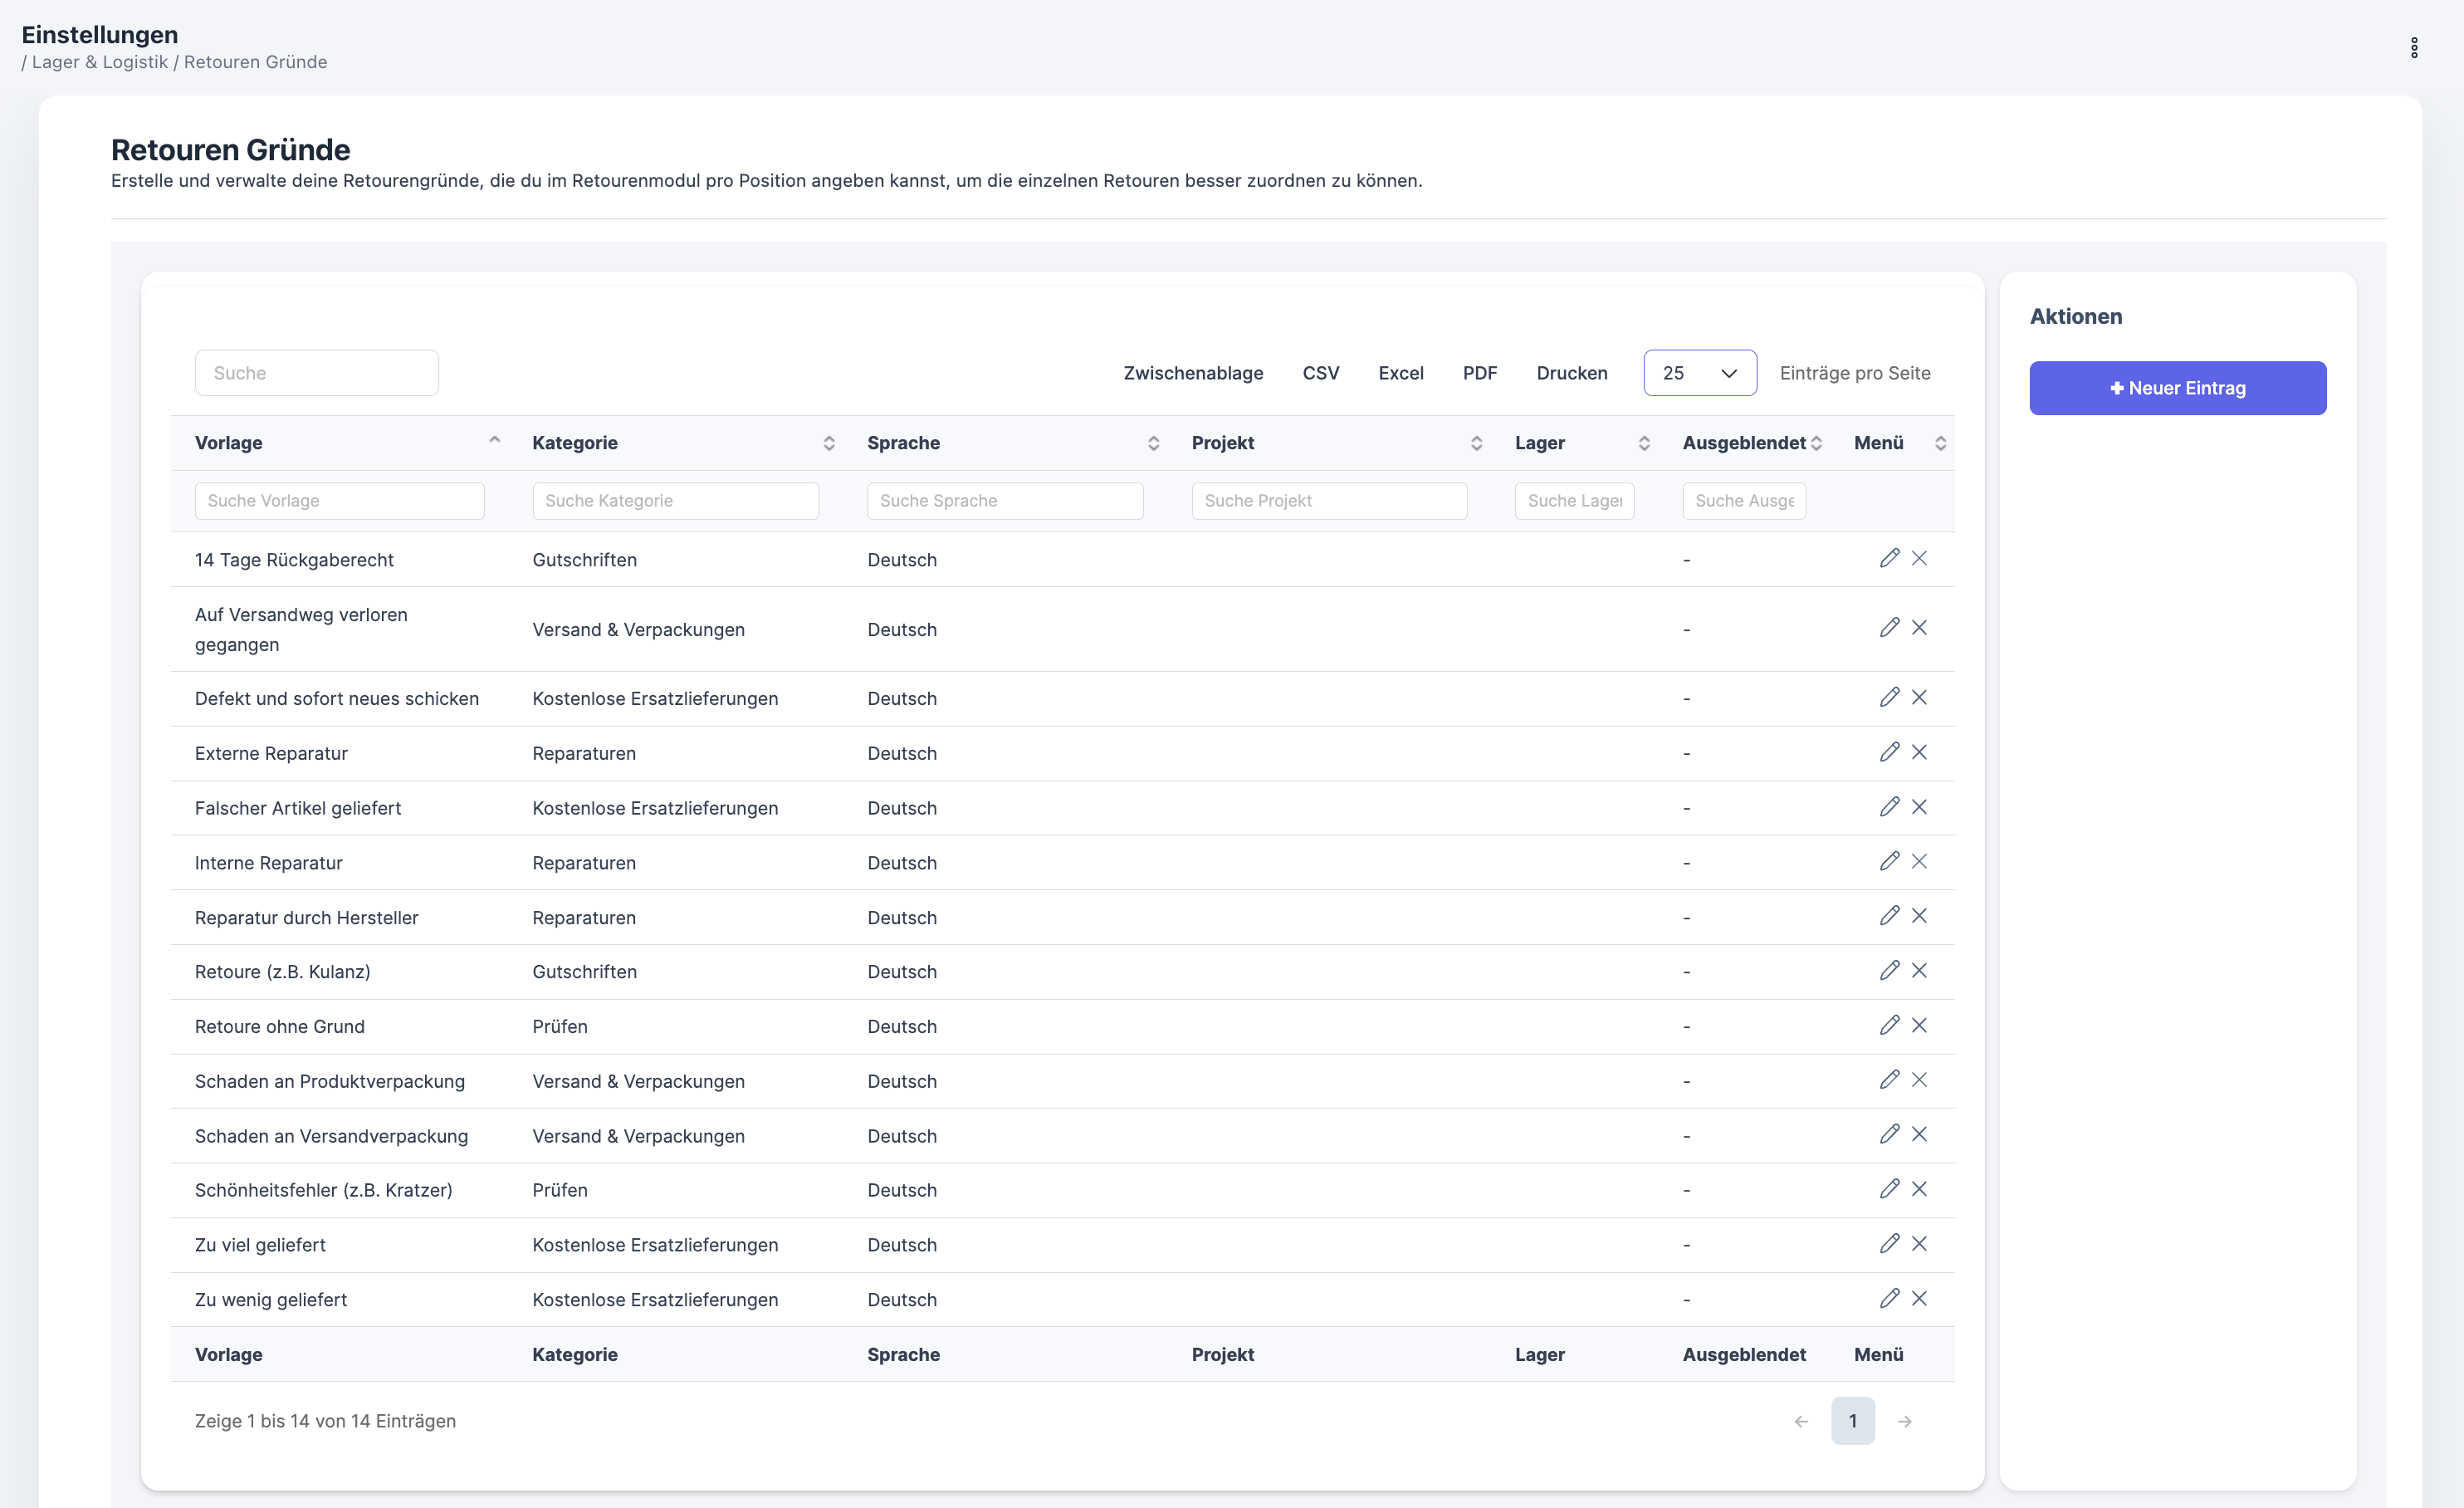Edit 'Retoure ohne Grund' entry
Image resolution: width=2464 pixels, height=1508 pixels.
[1889, 1025]
